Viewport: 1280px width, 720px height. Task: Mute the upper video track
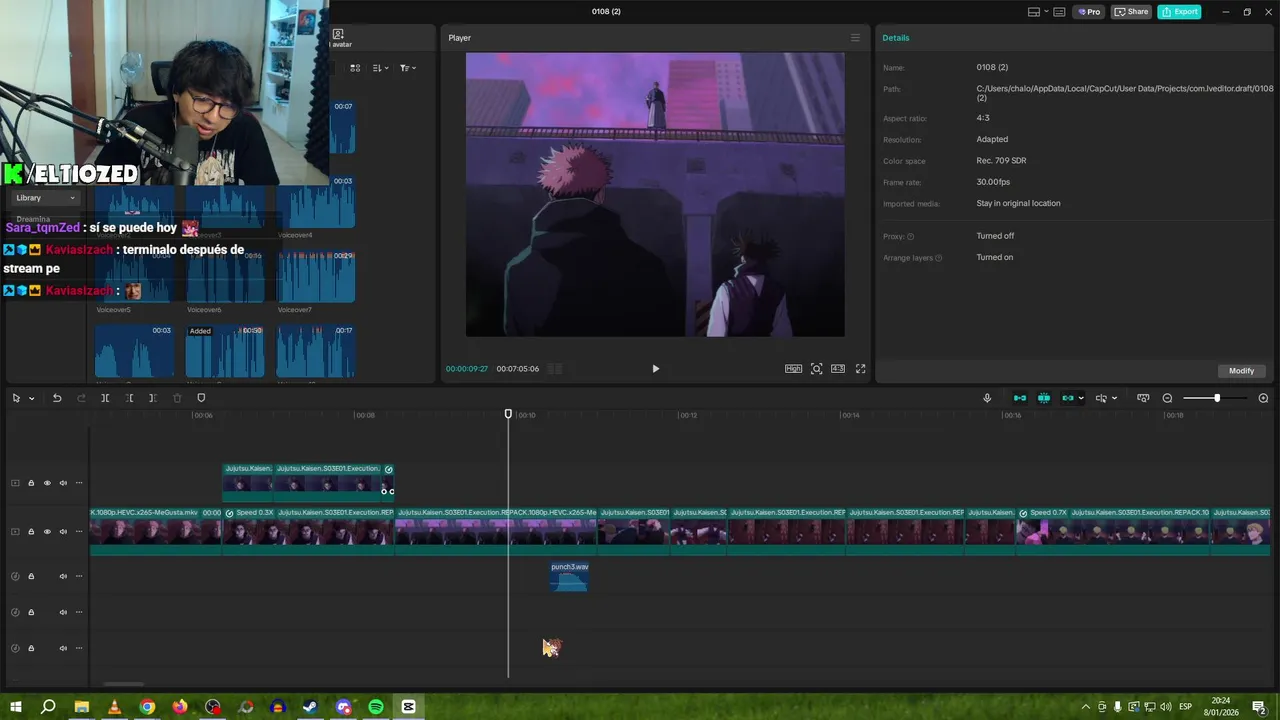pos(63,483)
